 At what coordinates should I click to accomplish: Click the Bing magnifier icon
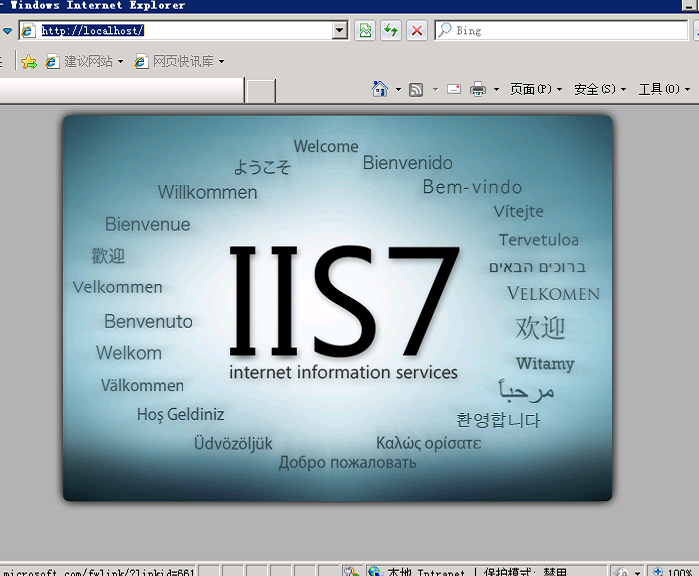click(x=444, y=30)
